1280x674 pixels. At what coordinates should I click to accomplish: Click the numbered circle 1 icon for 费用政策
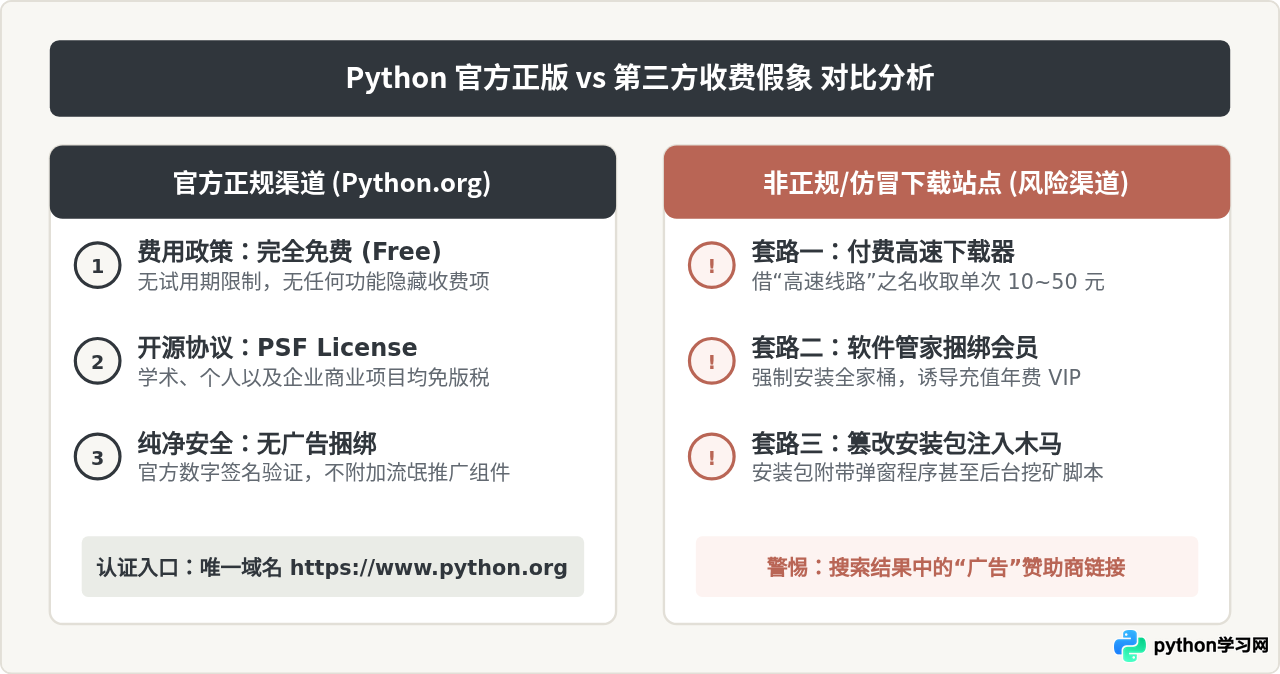97,266
